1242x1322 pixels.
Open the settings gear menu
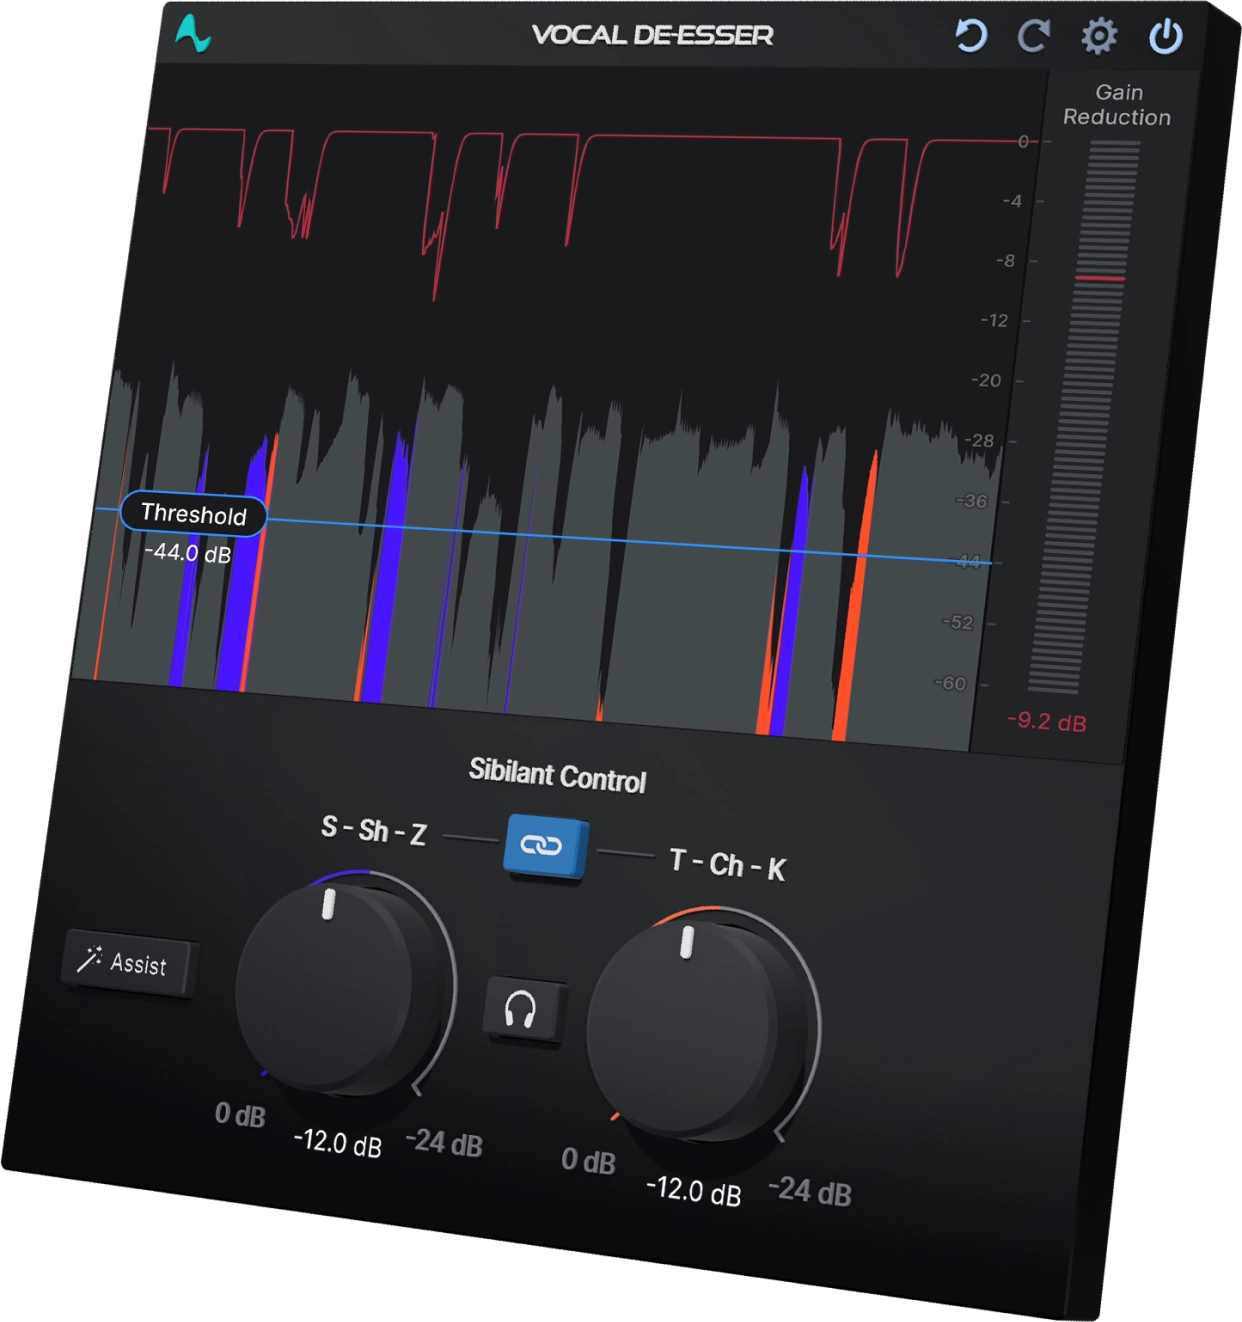pos(1099,37)
